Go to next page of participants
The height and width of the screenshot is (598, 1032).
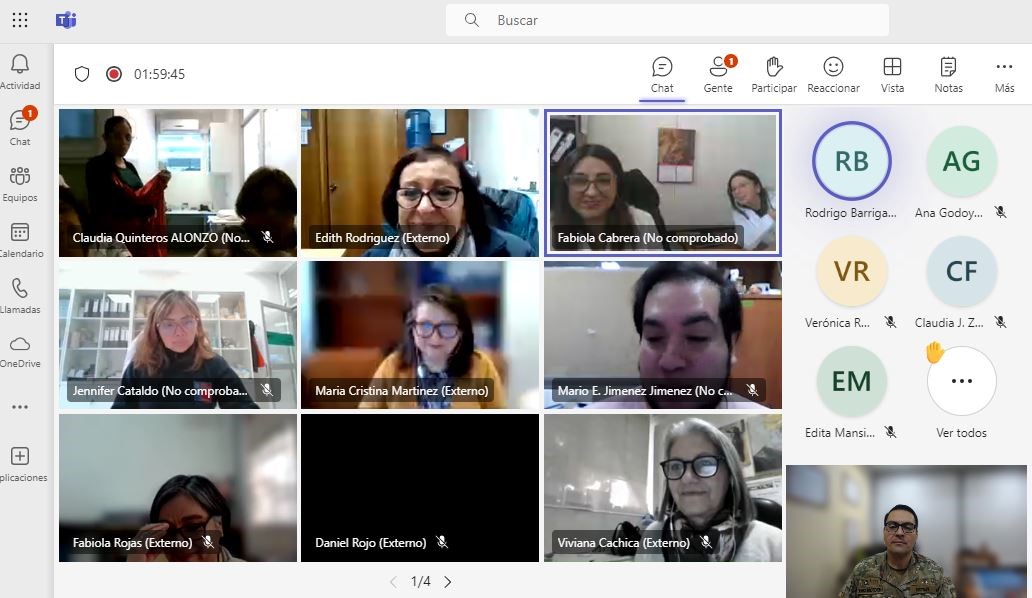coord(448,581)
